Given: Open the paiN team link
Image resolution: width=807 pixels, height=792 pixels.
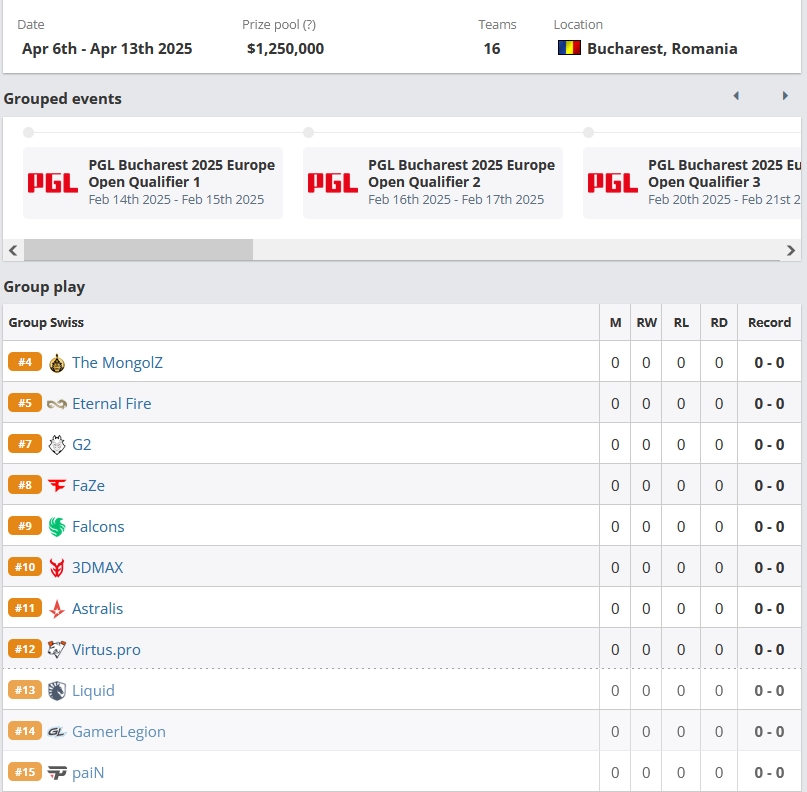Looking at the screenshot, I should point(88,772).
